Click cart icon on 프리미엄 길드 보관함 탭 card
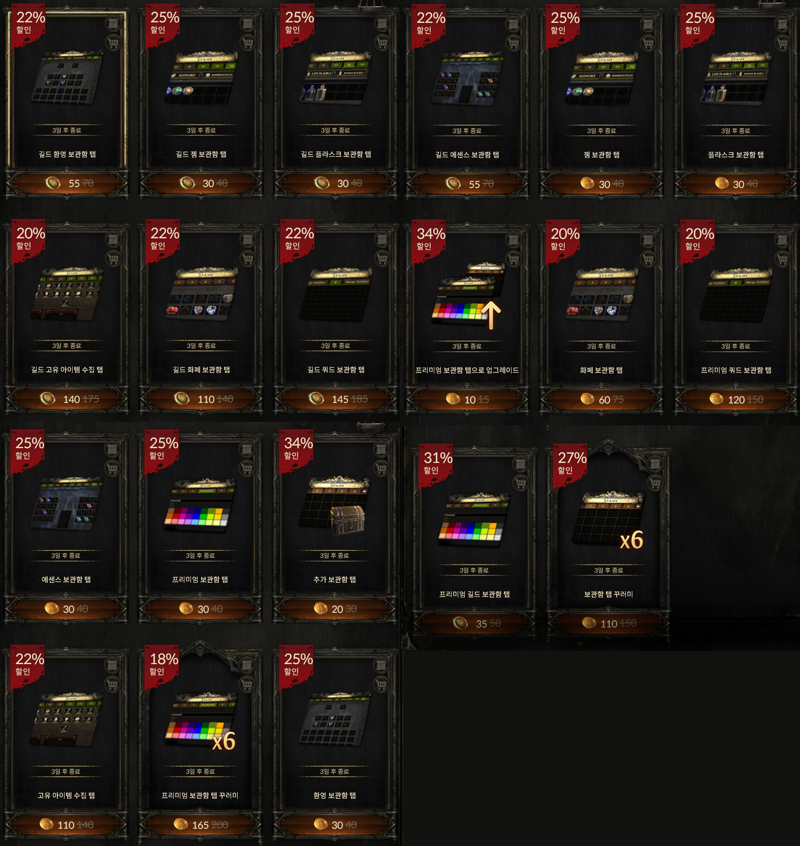 click(x=520, y=482)
